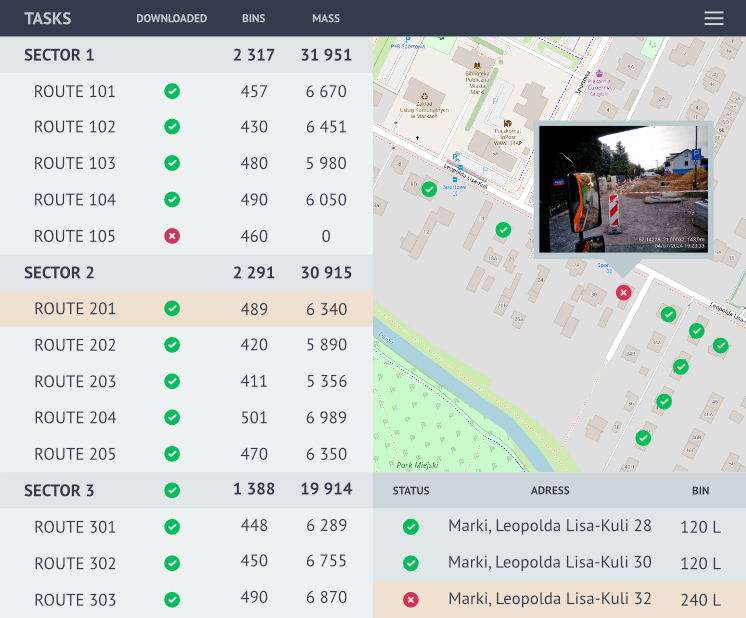Viewport: 746px width, 618px height.
Task: Click the red failed-pickup map marker
Action: [x=623, y=292]
